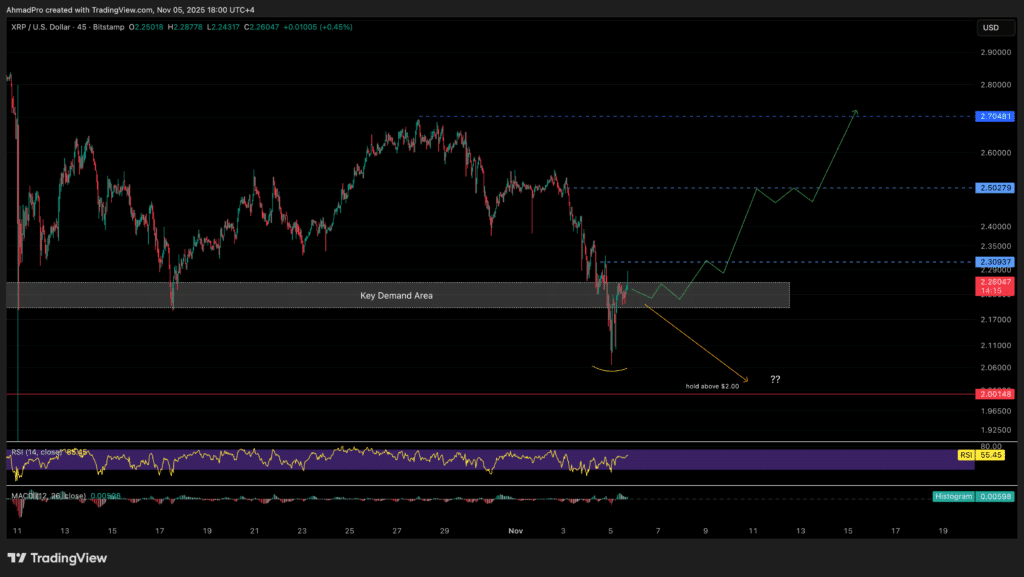Click the red 2.00148 price level label
Image resolution: width=1024 pixels, height=577 pixels.
click(x=994, y=395)
